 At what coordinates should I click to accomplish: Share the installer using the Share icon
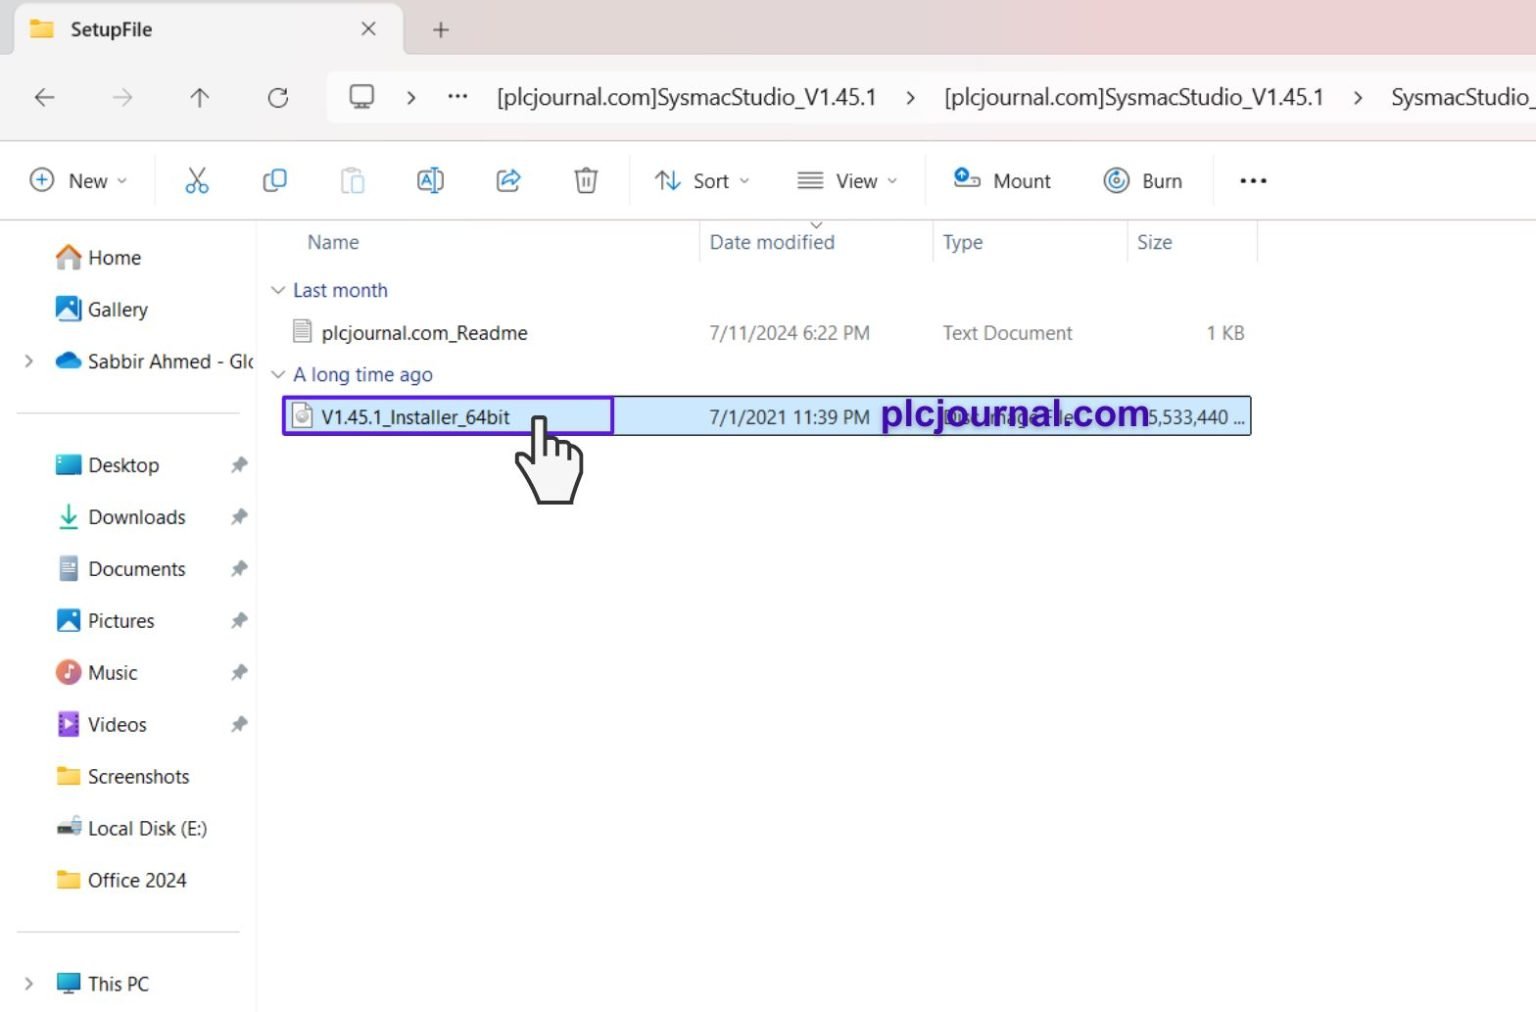click(508, 180)
